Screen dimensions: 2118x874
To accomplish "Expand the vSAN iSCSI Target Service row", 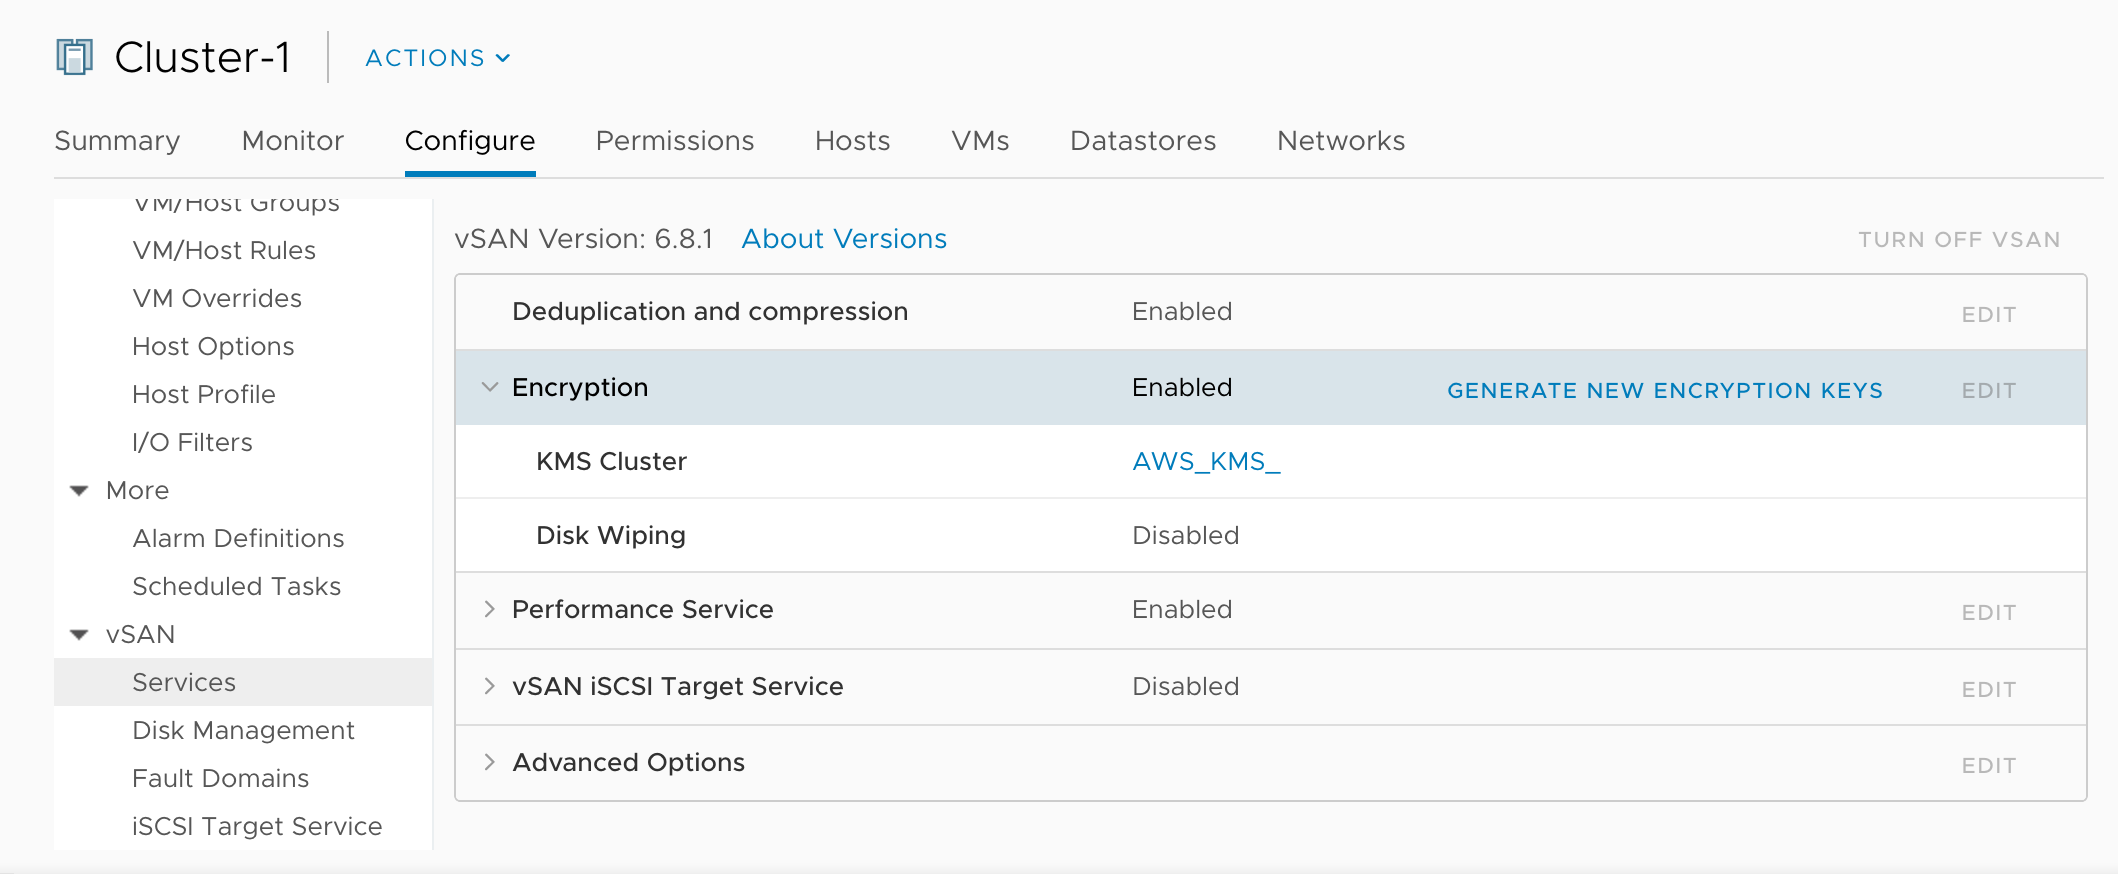I will (489, 686).
